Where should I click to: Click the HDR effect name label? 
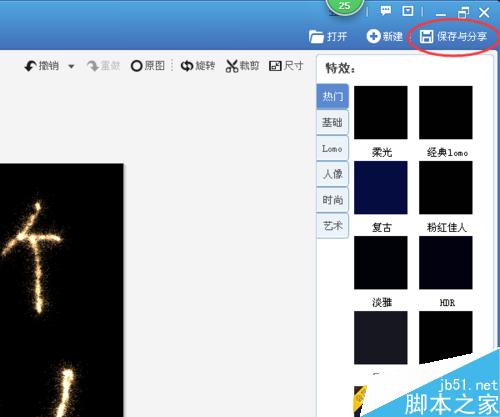447,303
